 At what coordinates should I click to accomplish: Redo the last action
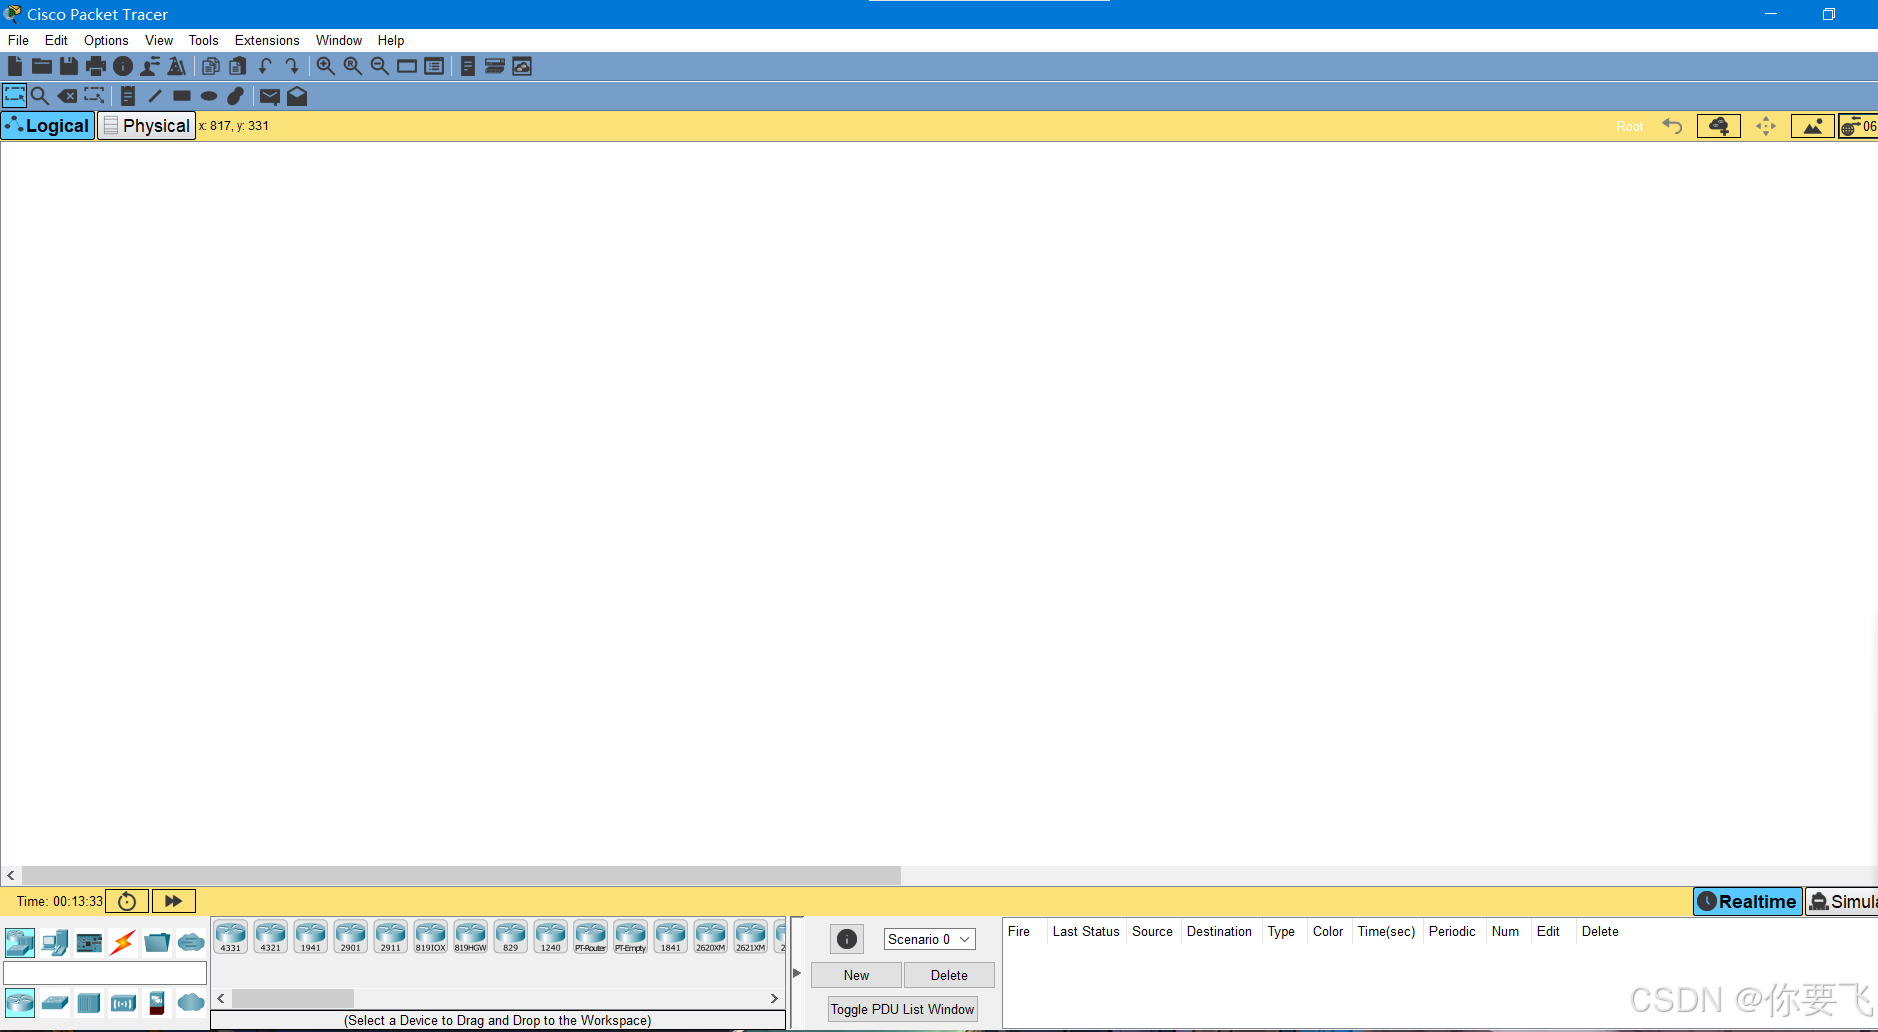(x=292, y=66)
